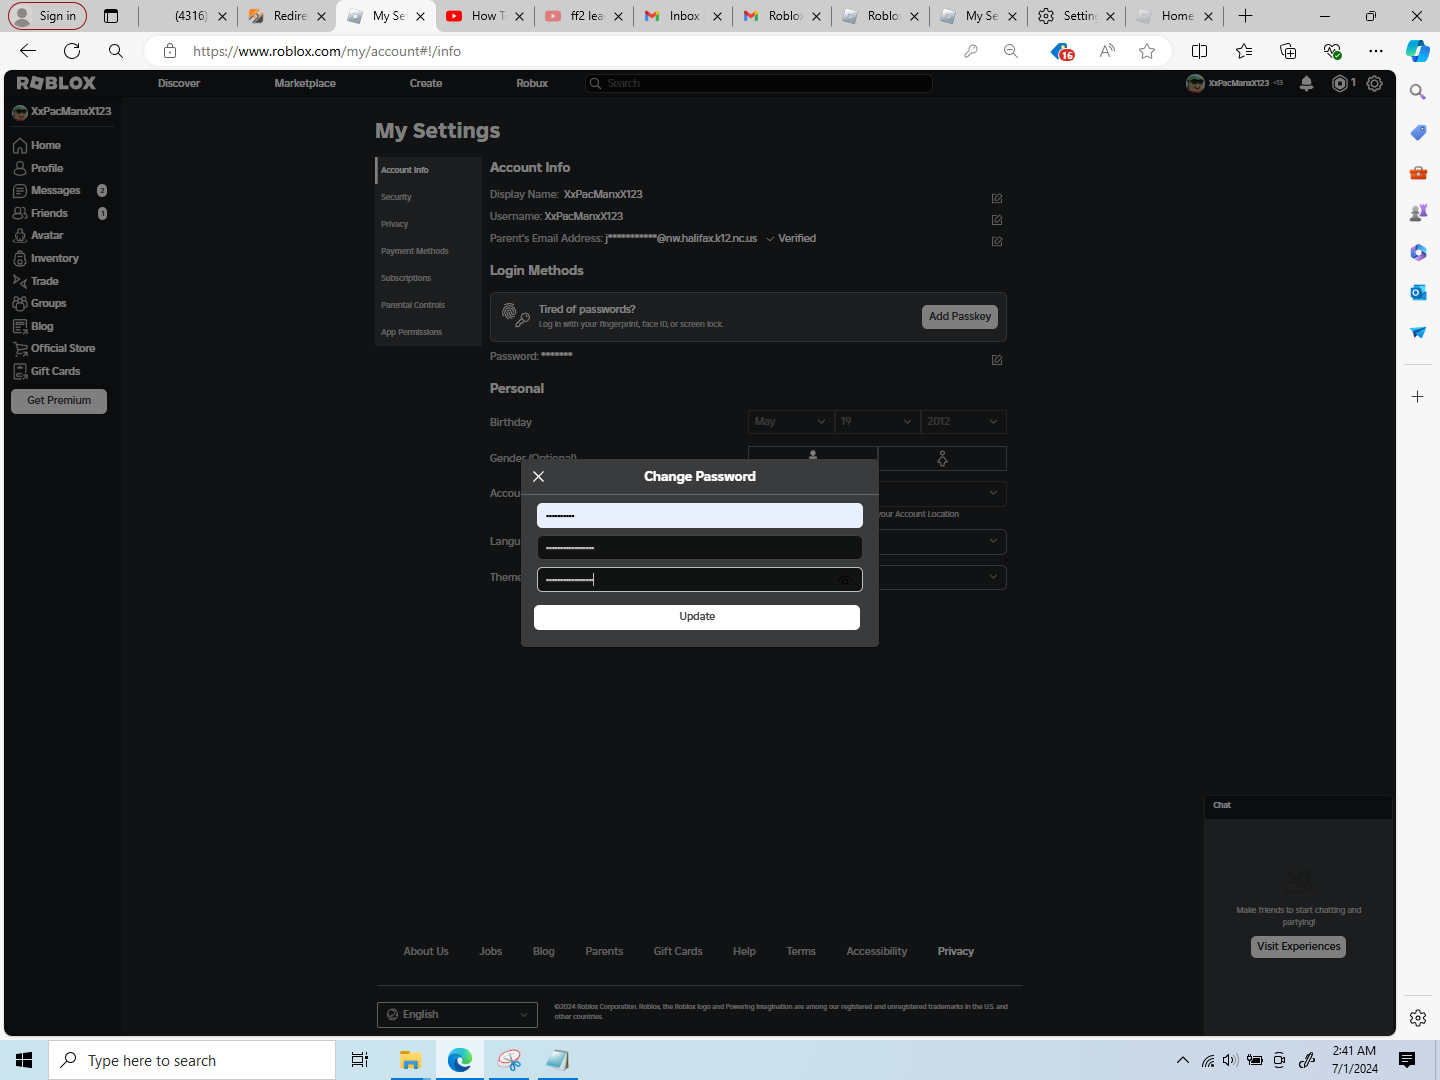Click the Add Passkey button
This screenshot has width=1440, height=1080.
pos(960,317)
